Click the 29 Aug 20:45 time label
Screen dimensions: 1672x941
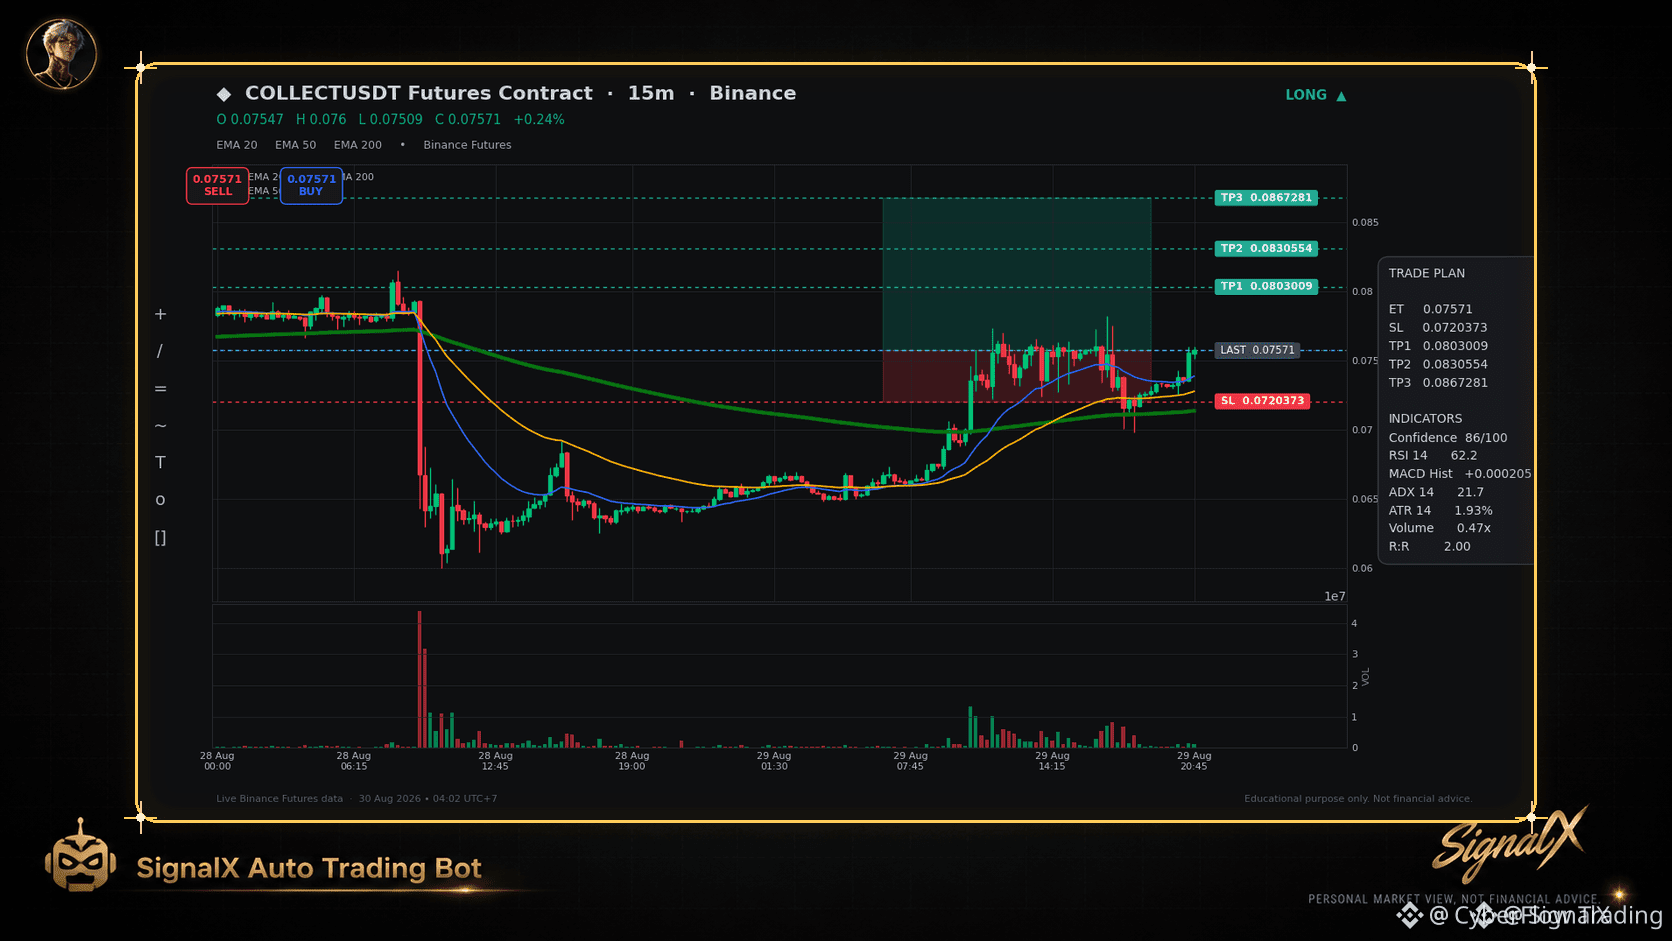tap(1194, 761)
